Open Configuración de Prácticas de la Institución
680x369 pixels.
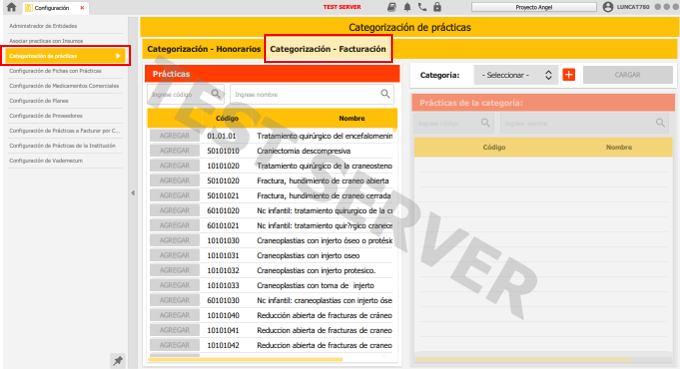pos(65,146)
